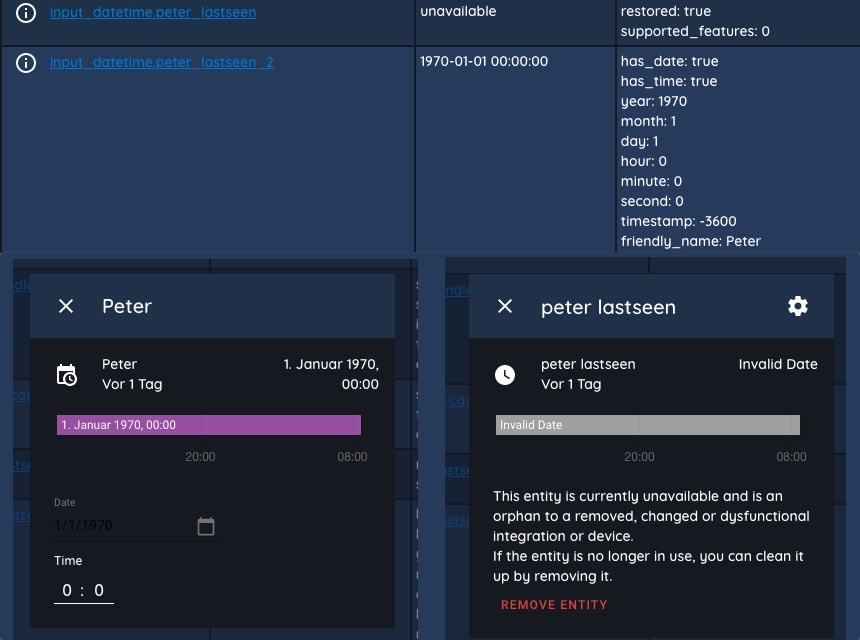The image size is (860, 640).
Task: Click the REMOVE ENTITY button
Action: click(x=554, y=604)
